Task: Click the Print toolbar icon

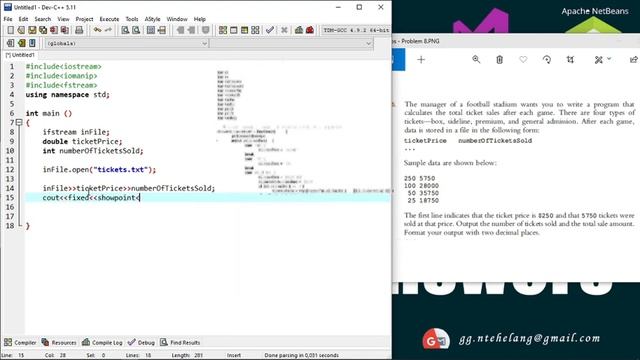Action: click(79, 30)
